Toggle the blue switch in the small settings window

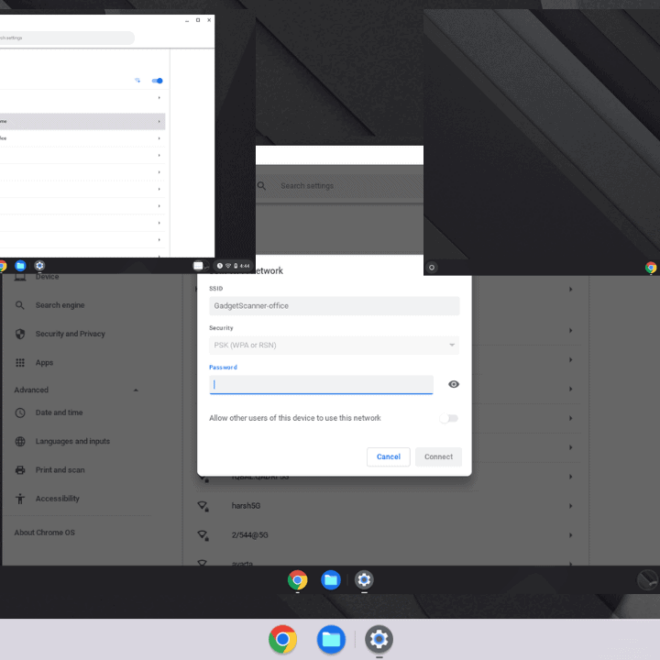pyautogui.click(x=157, y=80)
